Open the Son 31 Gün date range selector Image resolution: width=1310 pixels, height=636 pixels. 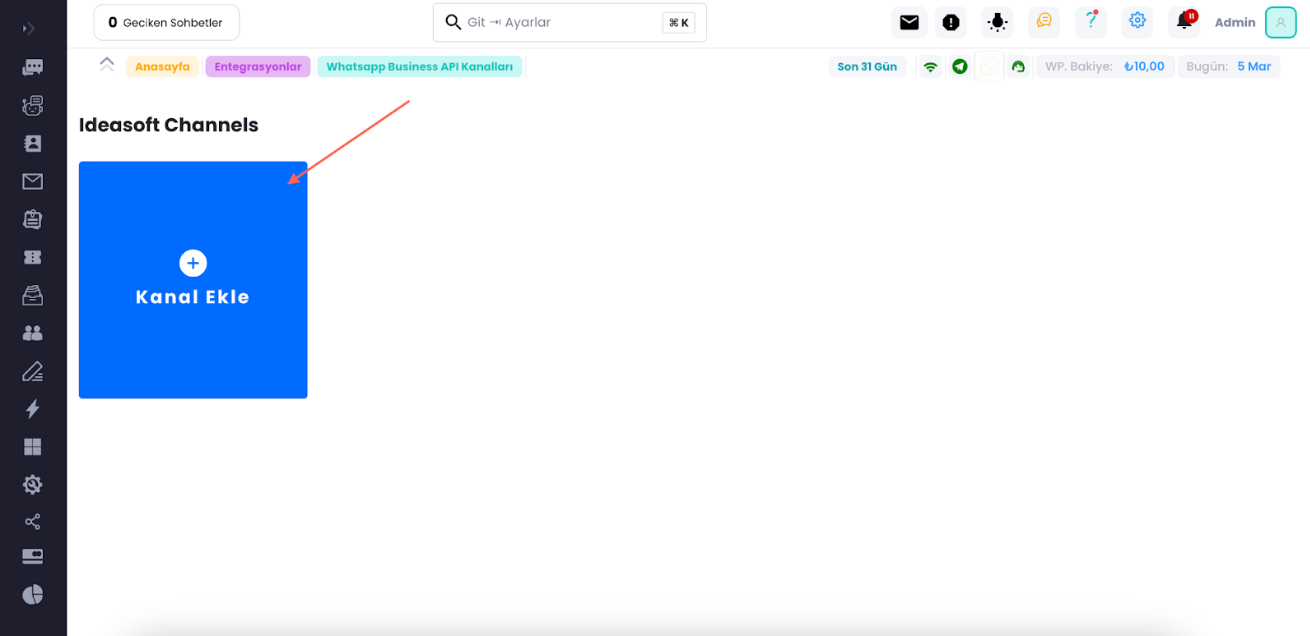pos(867,67)
